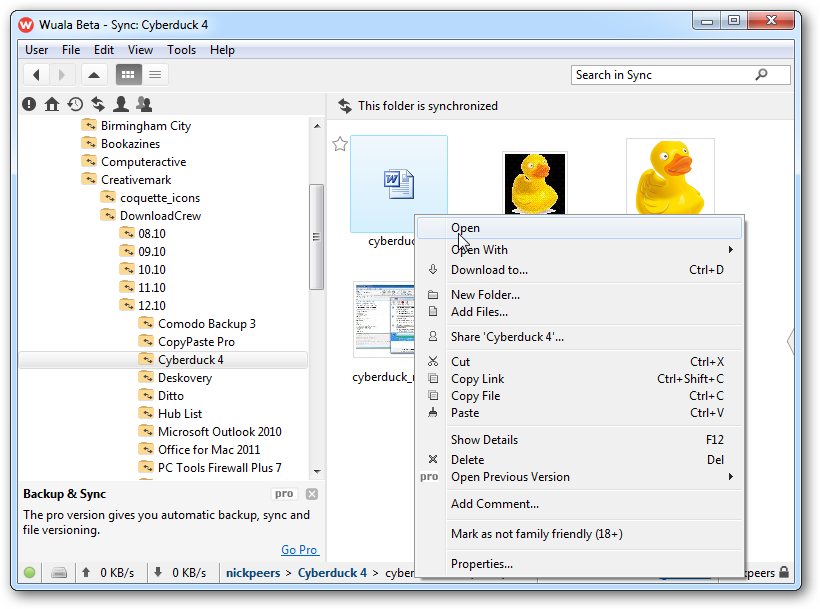Select Copy File in context menu

click(579, 396)
